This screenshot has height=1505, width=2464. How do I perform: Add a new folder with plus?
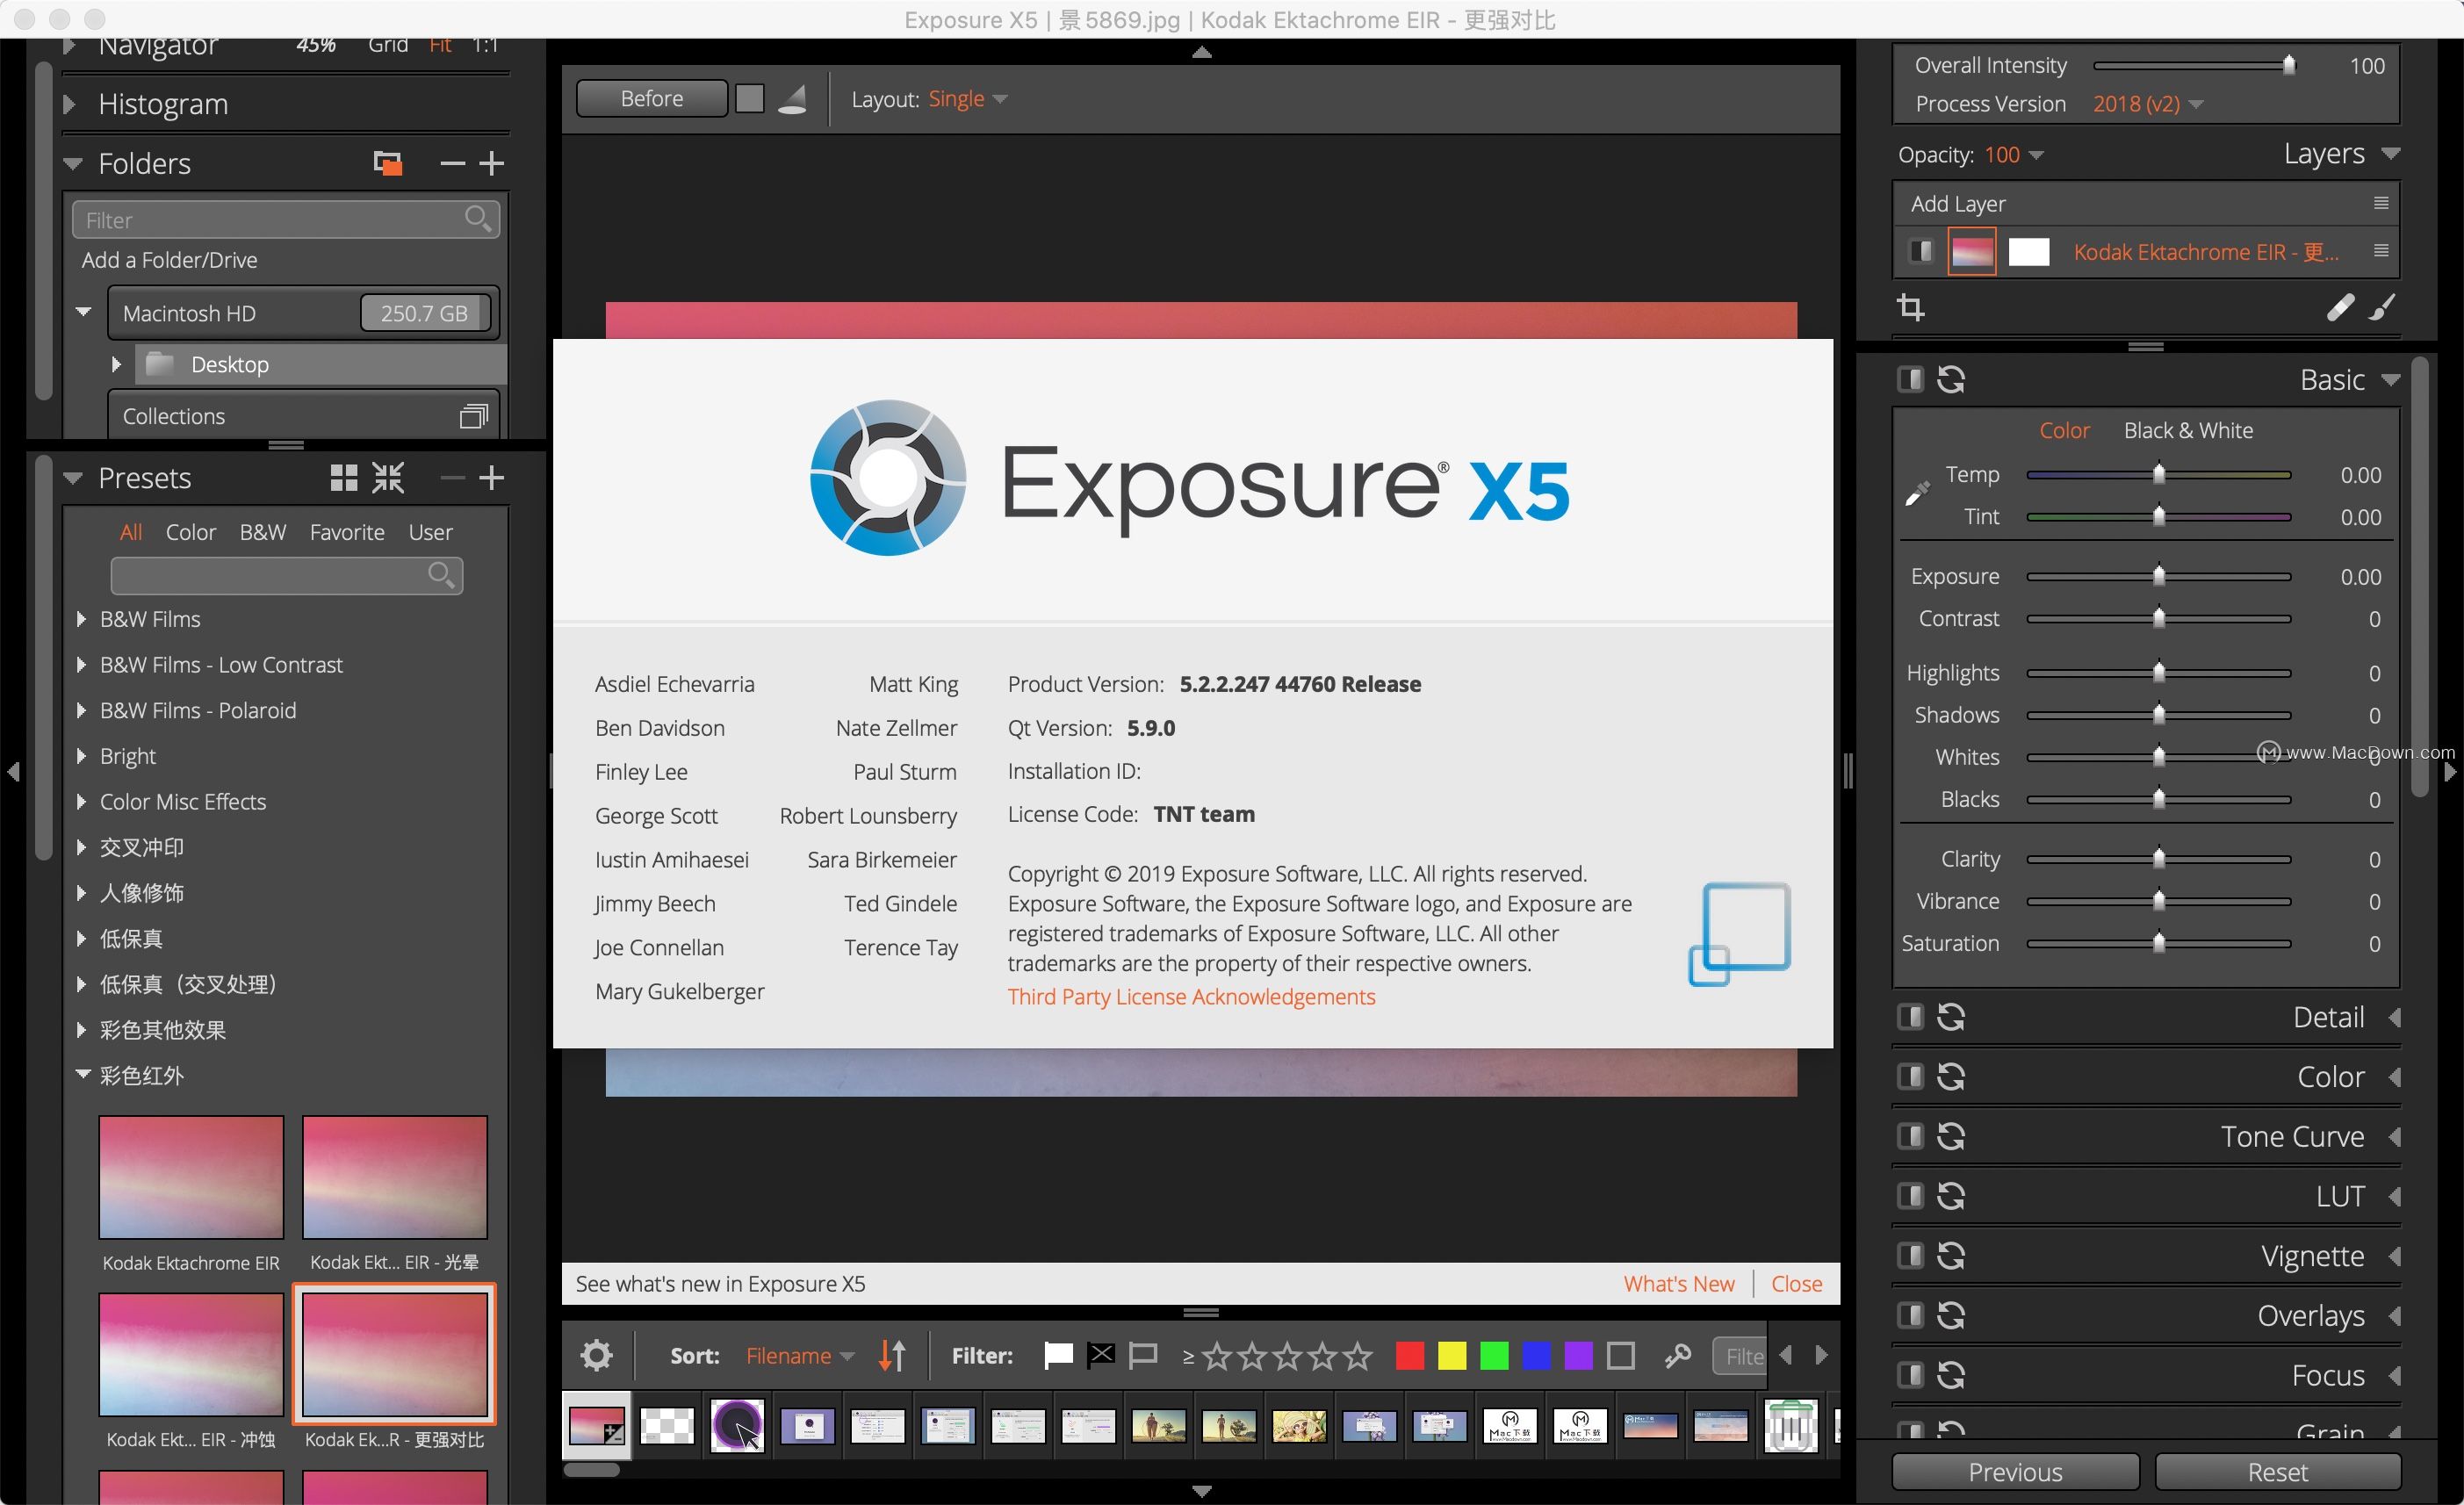(491, 163)
